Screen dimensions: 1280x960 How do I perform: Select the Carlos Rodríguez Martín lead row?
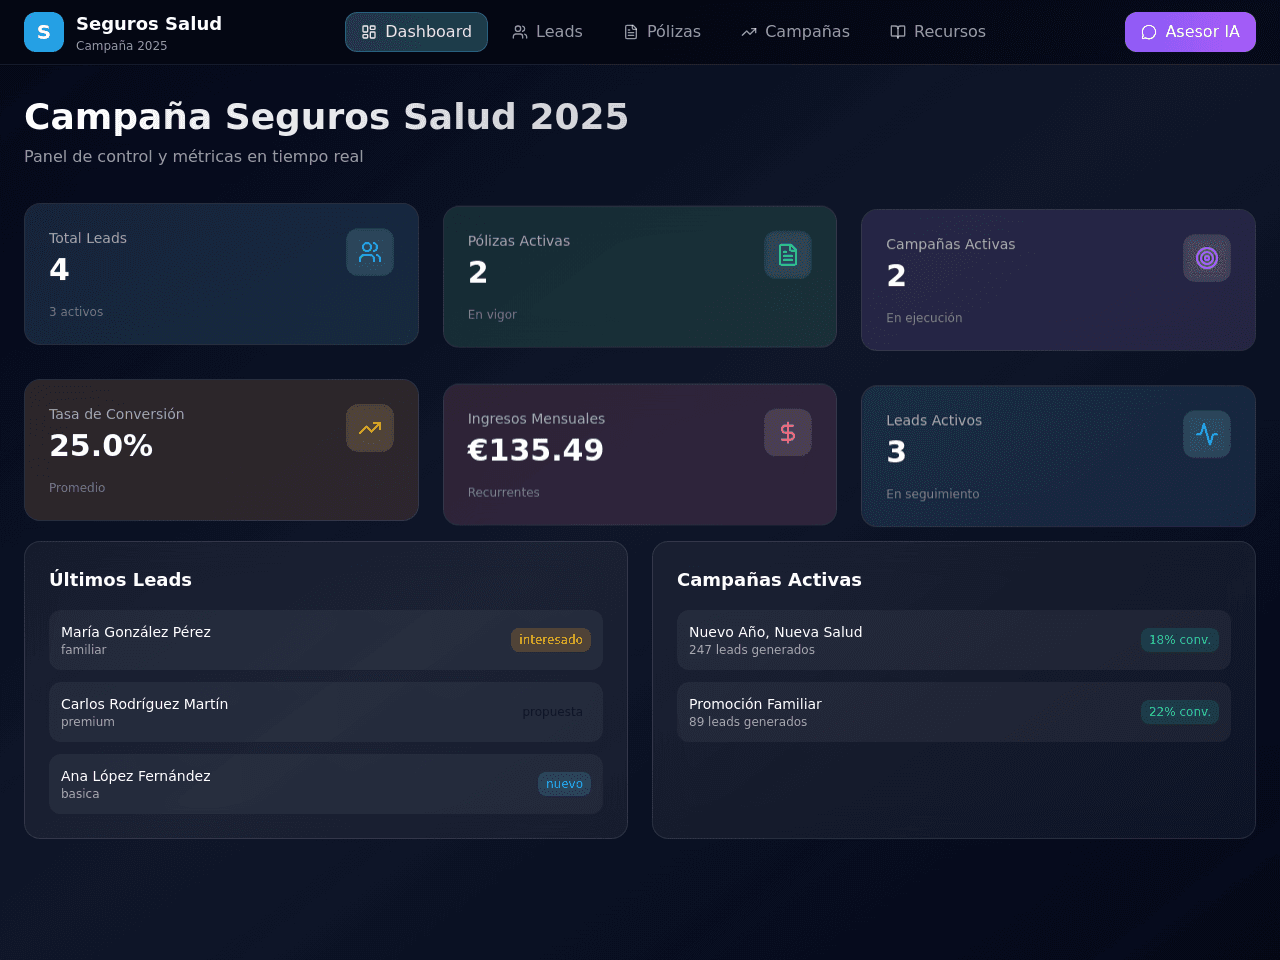pos(326,712)
